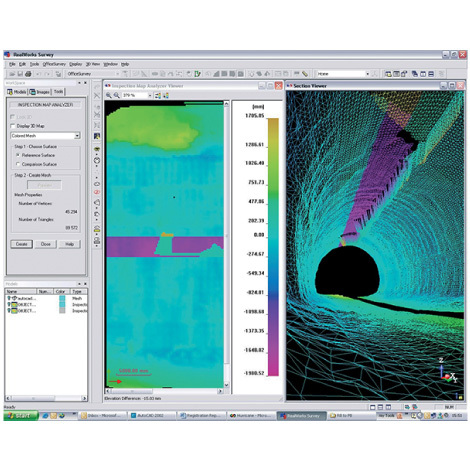The image size is (470, 470).
Task: Open the Window menu
Action: [x=110, y=64]
